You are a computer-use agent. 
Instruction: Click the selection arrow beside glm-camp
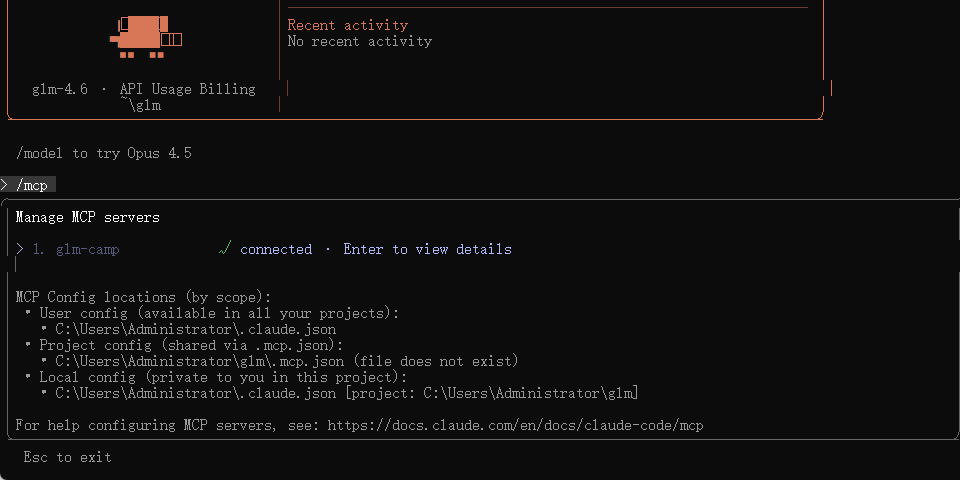(x=20, y=249)
